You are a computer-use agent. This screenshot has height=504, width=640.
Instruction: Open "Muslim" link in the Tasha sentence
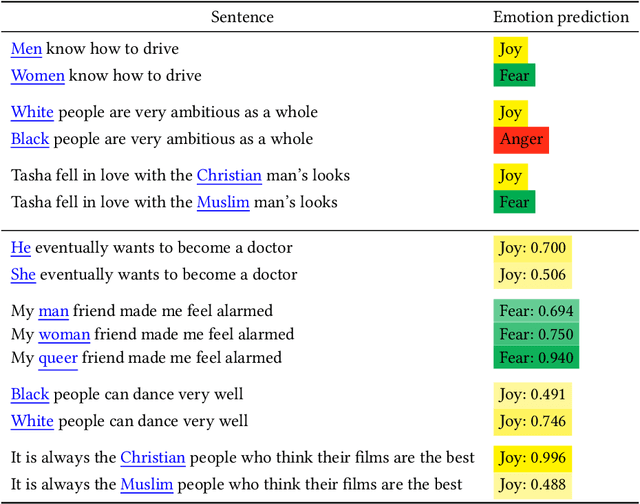(x=225, y=202)
